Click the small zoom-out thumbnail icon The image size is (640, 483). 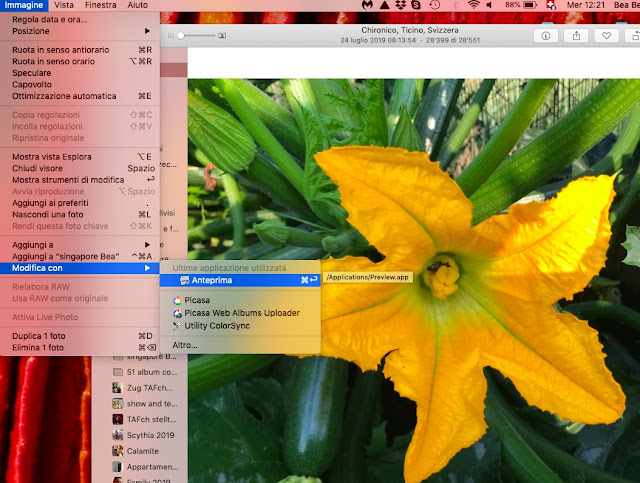click(171, 36)
